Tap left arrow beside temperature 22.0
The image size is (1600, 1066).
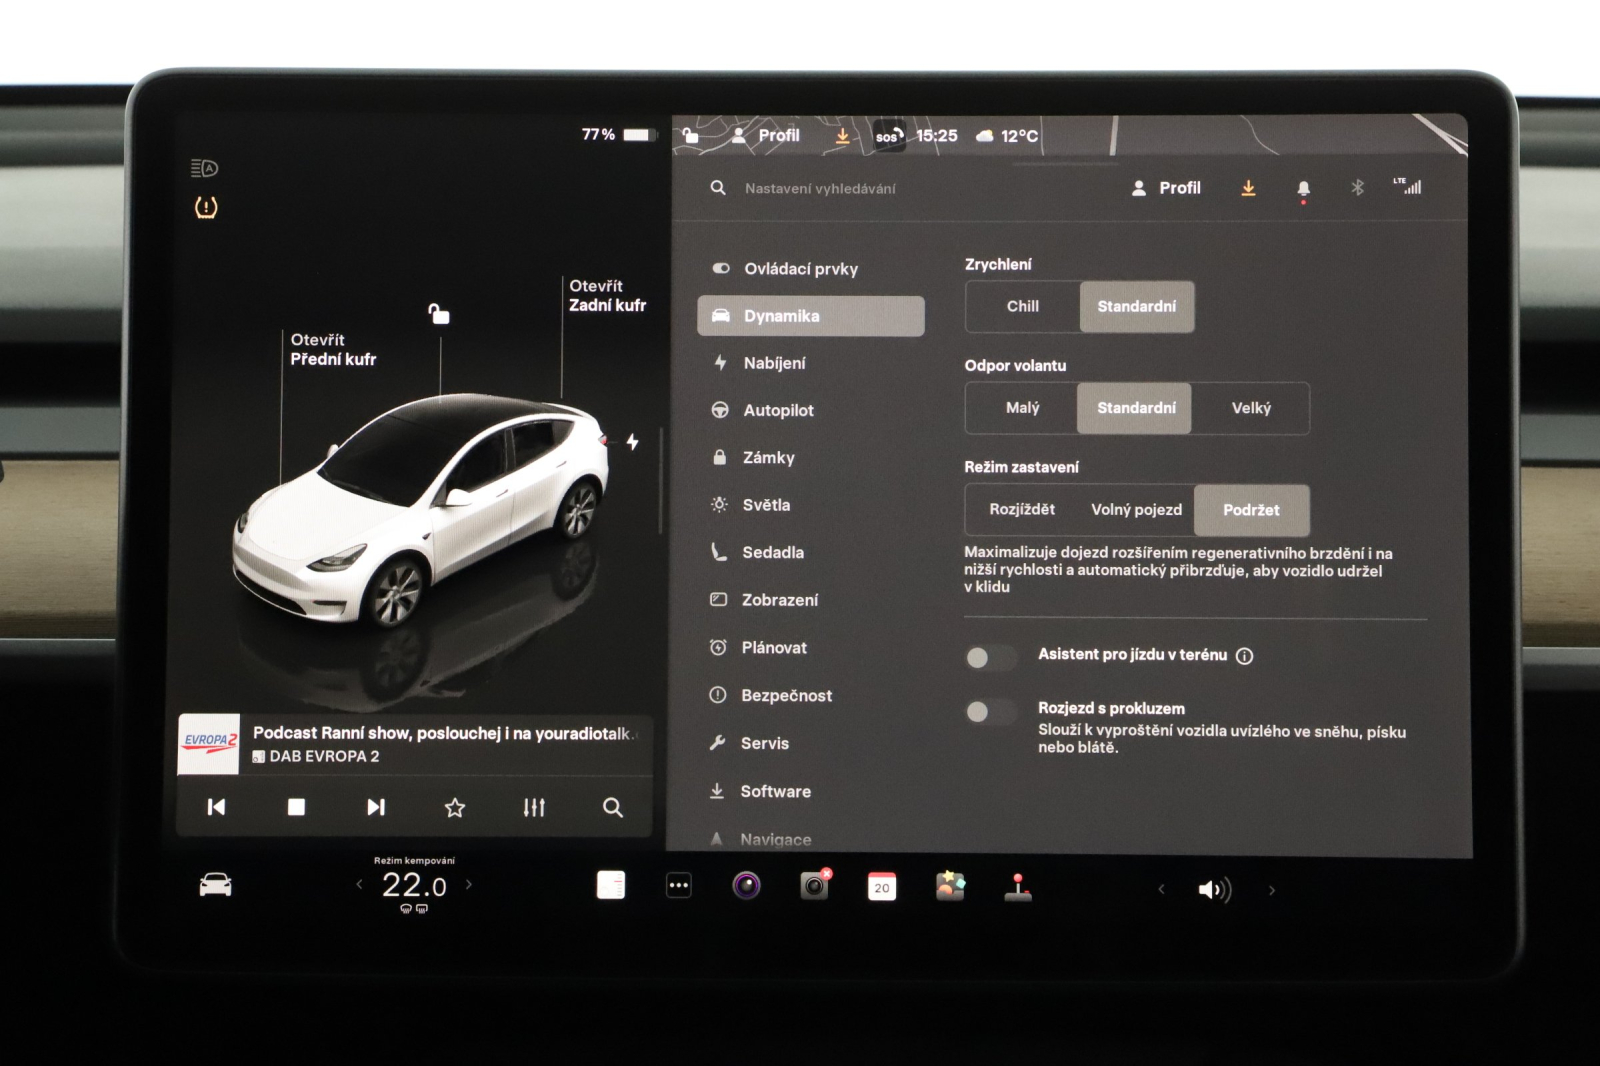tap(358, 884)
